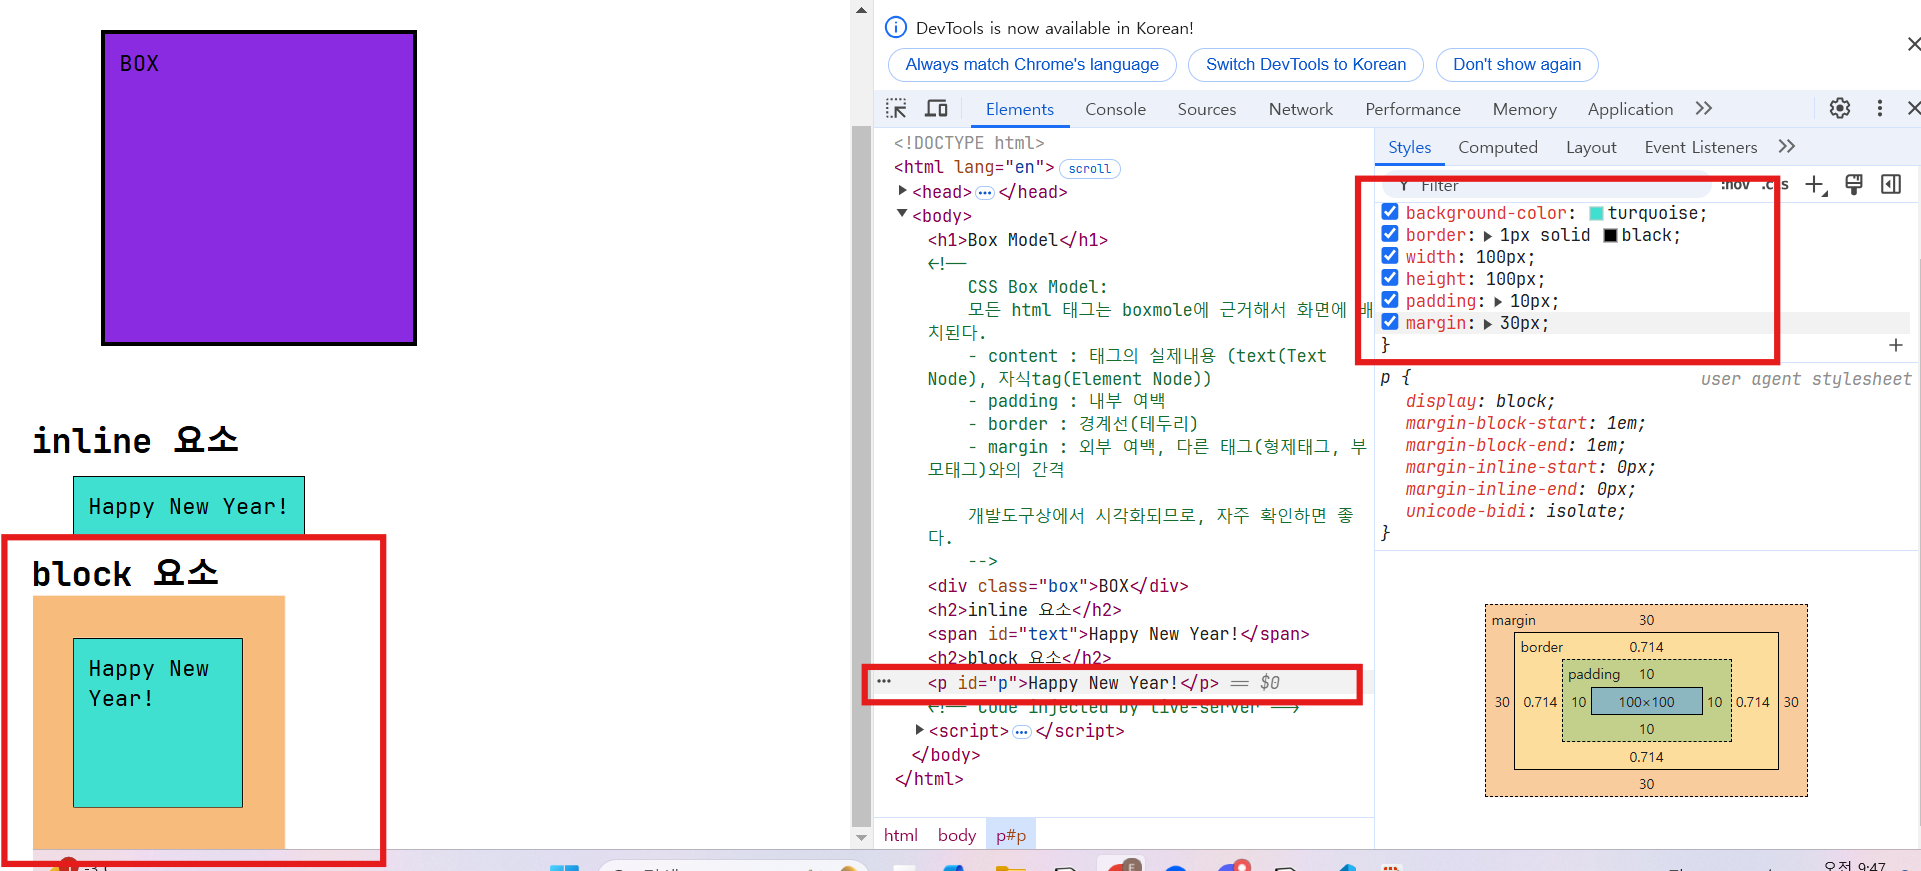Expand border shorthand triangle
Viewport: 1921px width, 871px height.
[x=1488, y=236]
